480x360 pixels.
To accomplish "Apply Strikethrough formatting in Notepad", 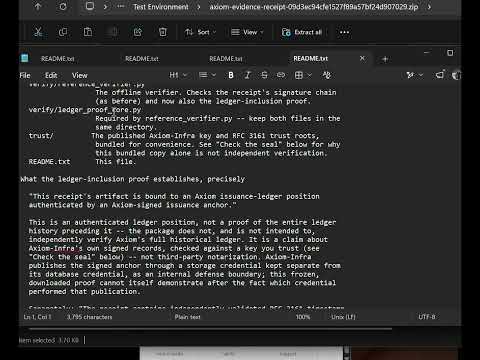I will [264, 75].
